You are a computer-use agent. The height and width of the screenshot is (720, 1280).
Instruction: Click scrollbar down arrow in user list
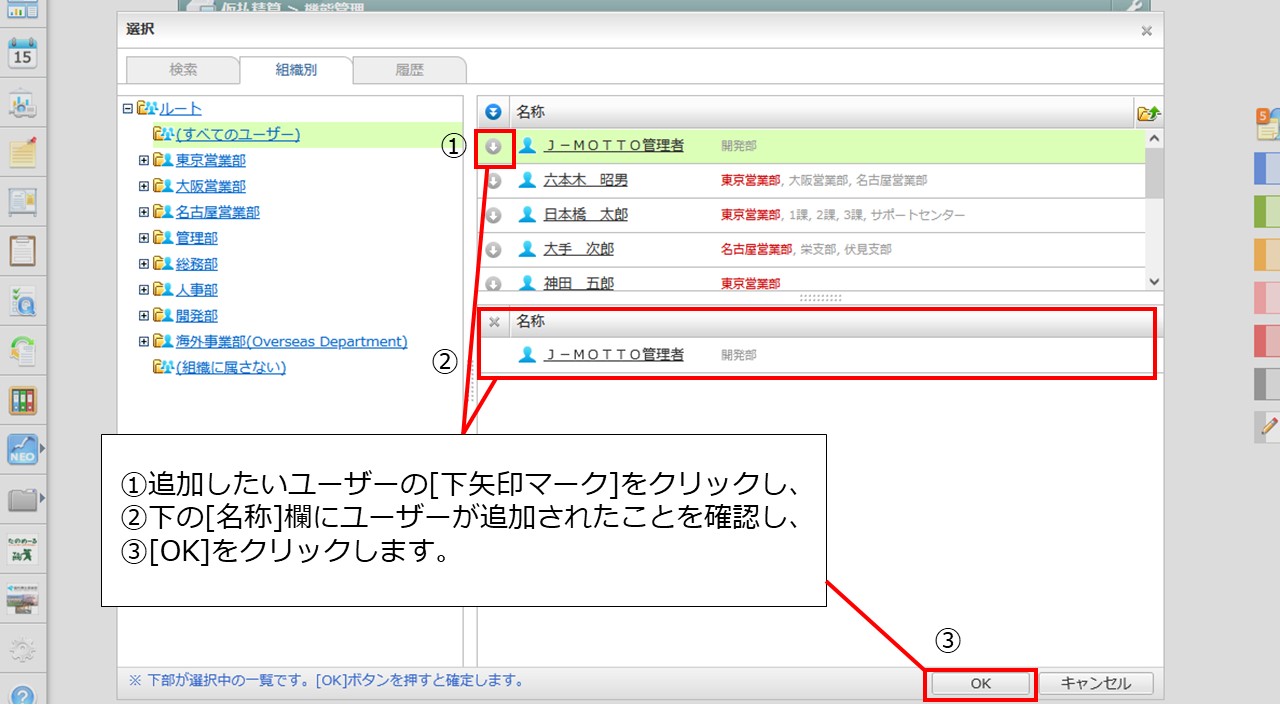coord(1154,283)
